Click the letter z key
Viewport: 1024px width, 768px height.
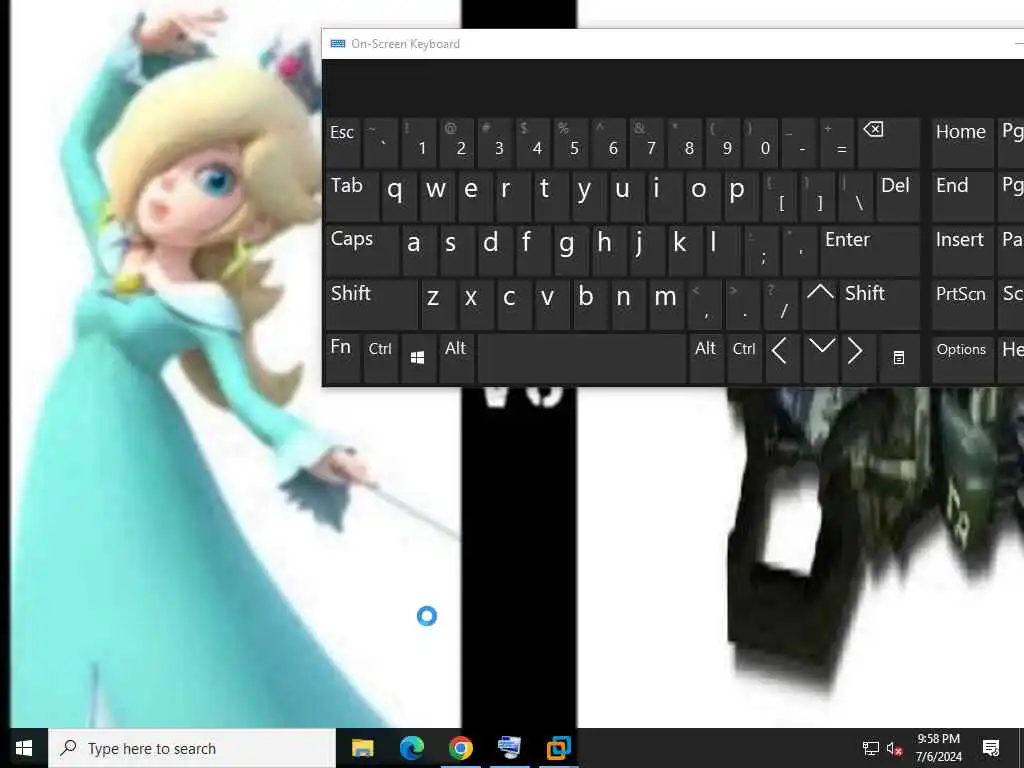[x=438, y=304]
